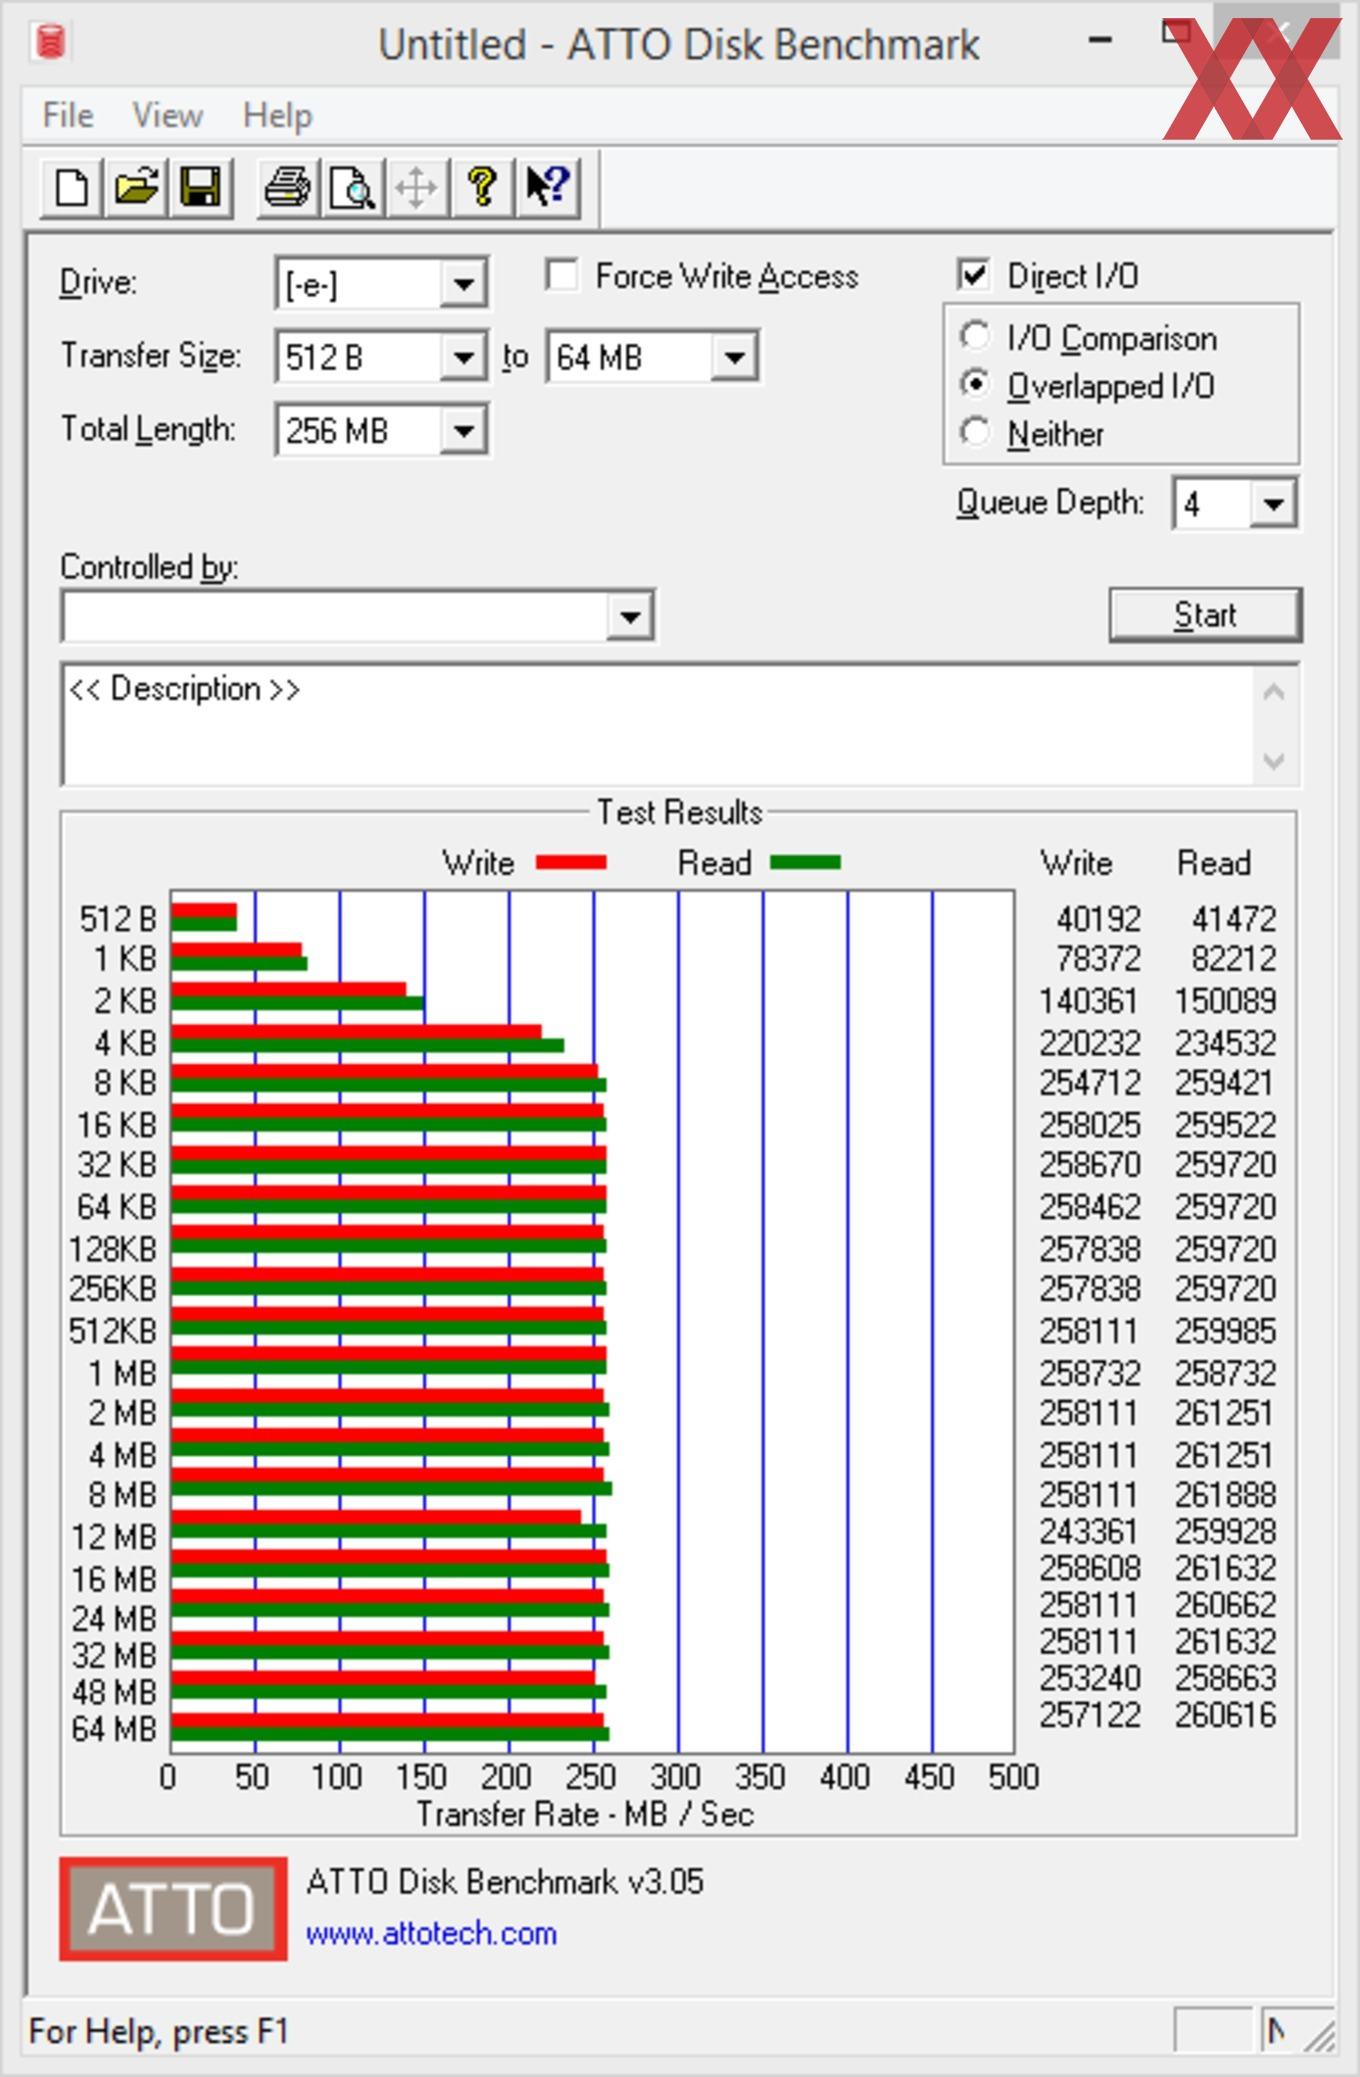The width and height of the screenshot is (1360, 2077).
Task: Click the For Help, press F1 status text
Action: tap(158, 2031)
